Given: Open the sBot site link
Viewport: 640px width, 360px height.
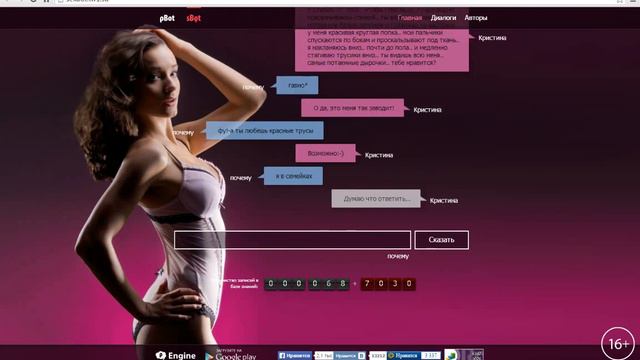Looking at the screenshot, I should (193, 18).
